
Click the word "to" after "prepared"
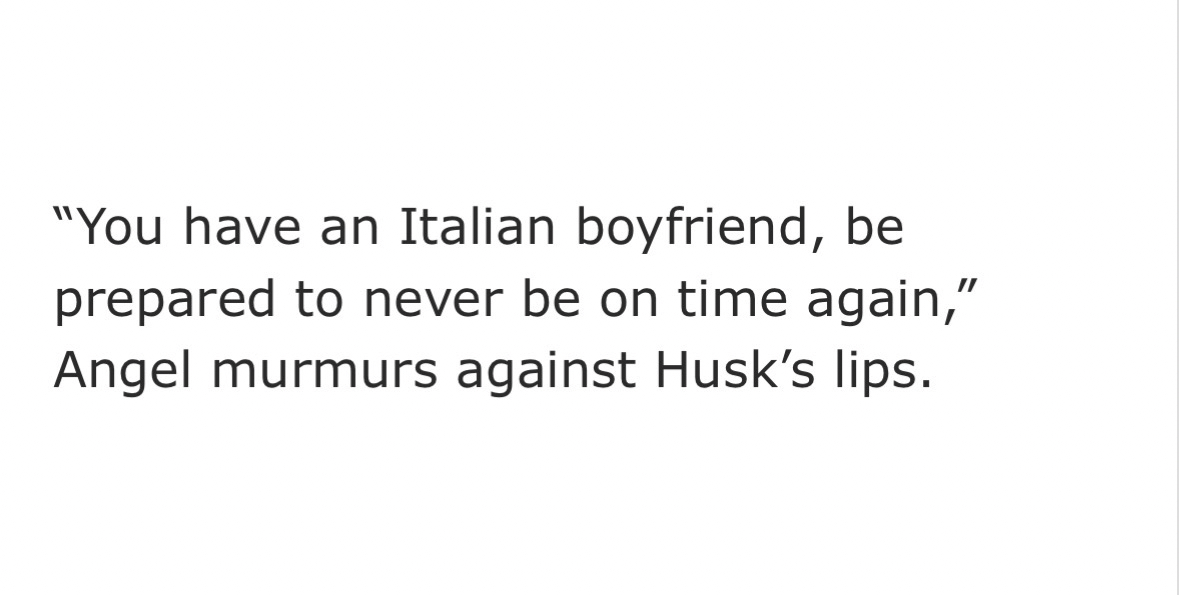pos(318,299)
